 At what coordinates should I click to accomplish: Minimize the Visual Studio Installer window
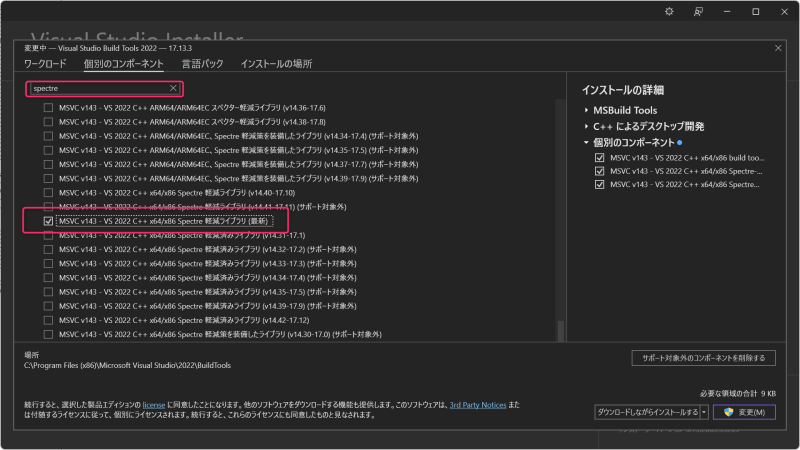[x=727, y=12]
